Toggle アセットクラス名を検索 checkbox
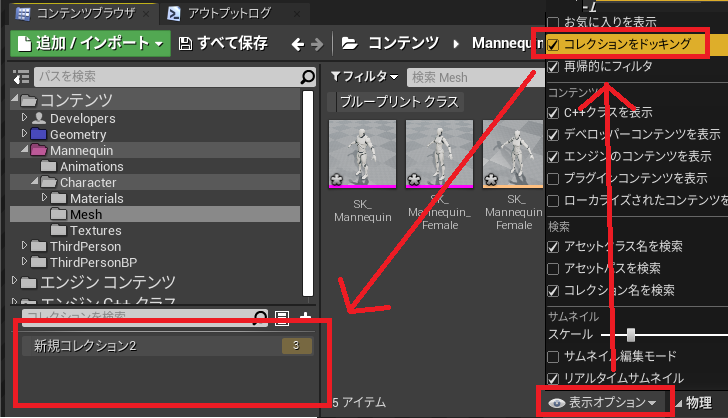The height and width of the screenshot is (418, 728). click(x=553, y=247)
